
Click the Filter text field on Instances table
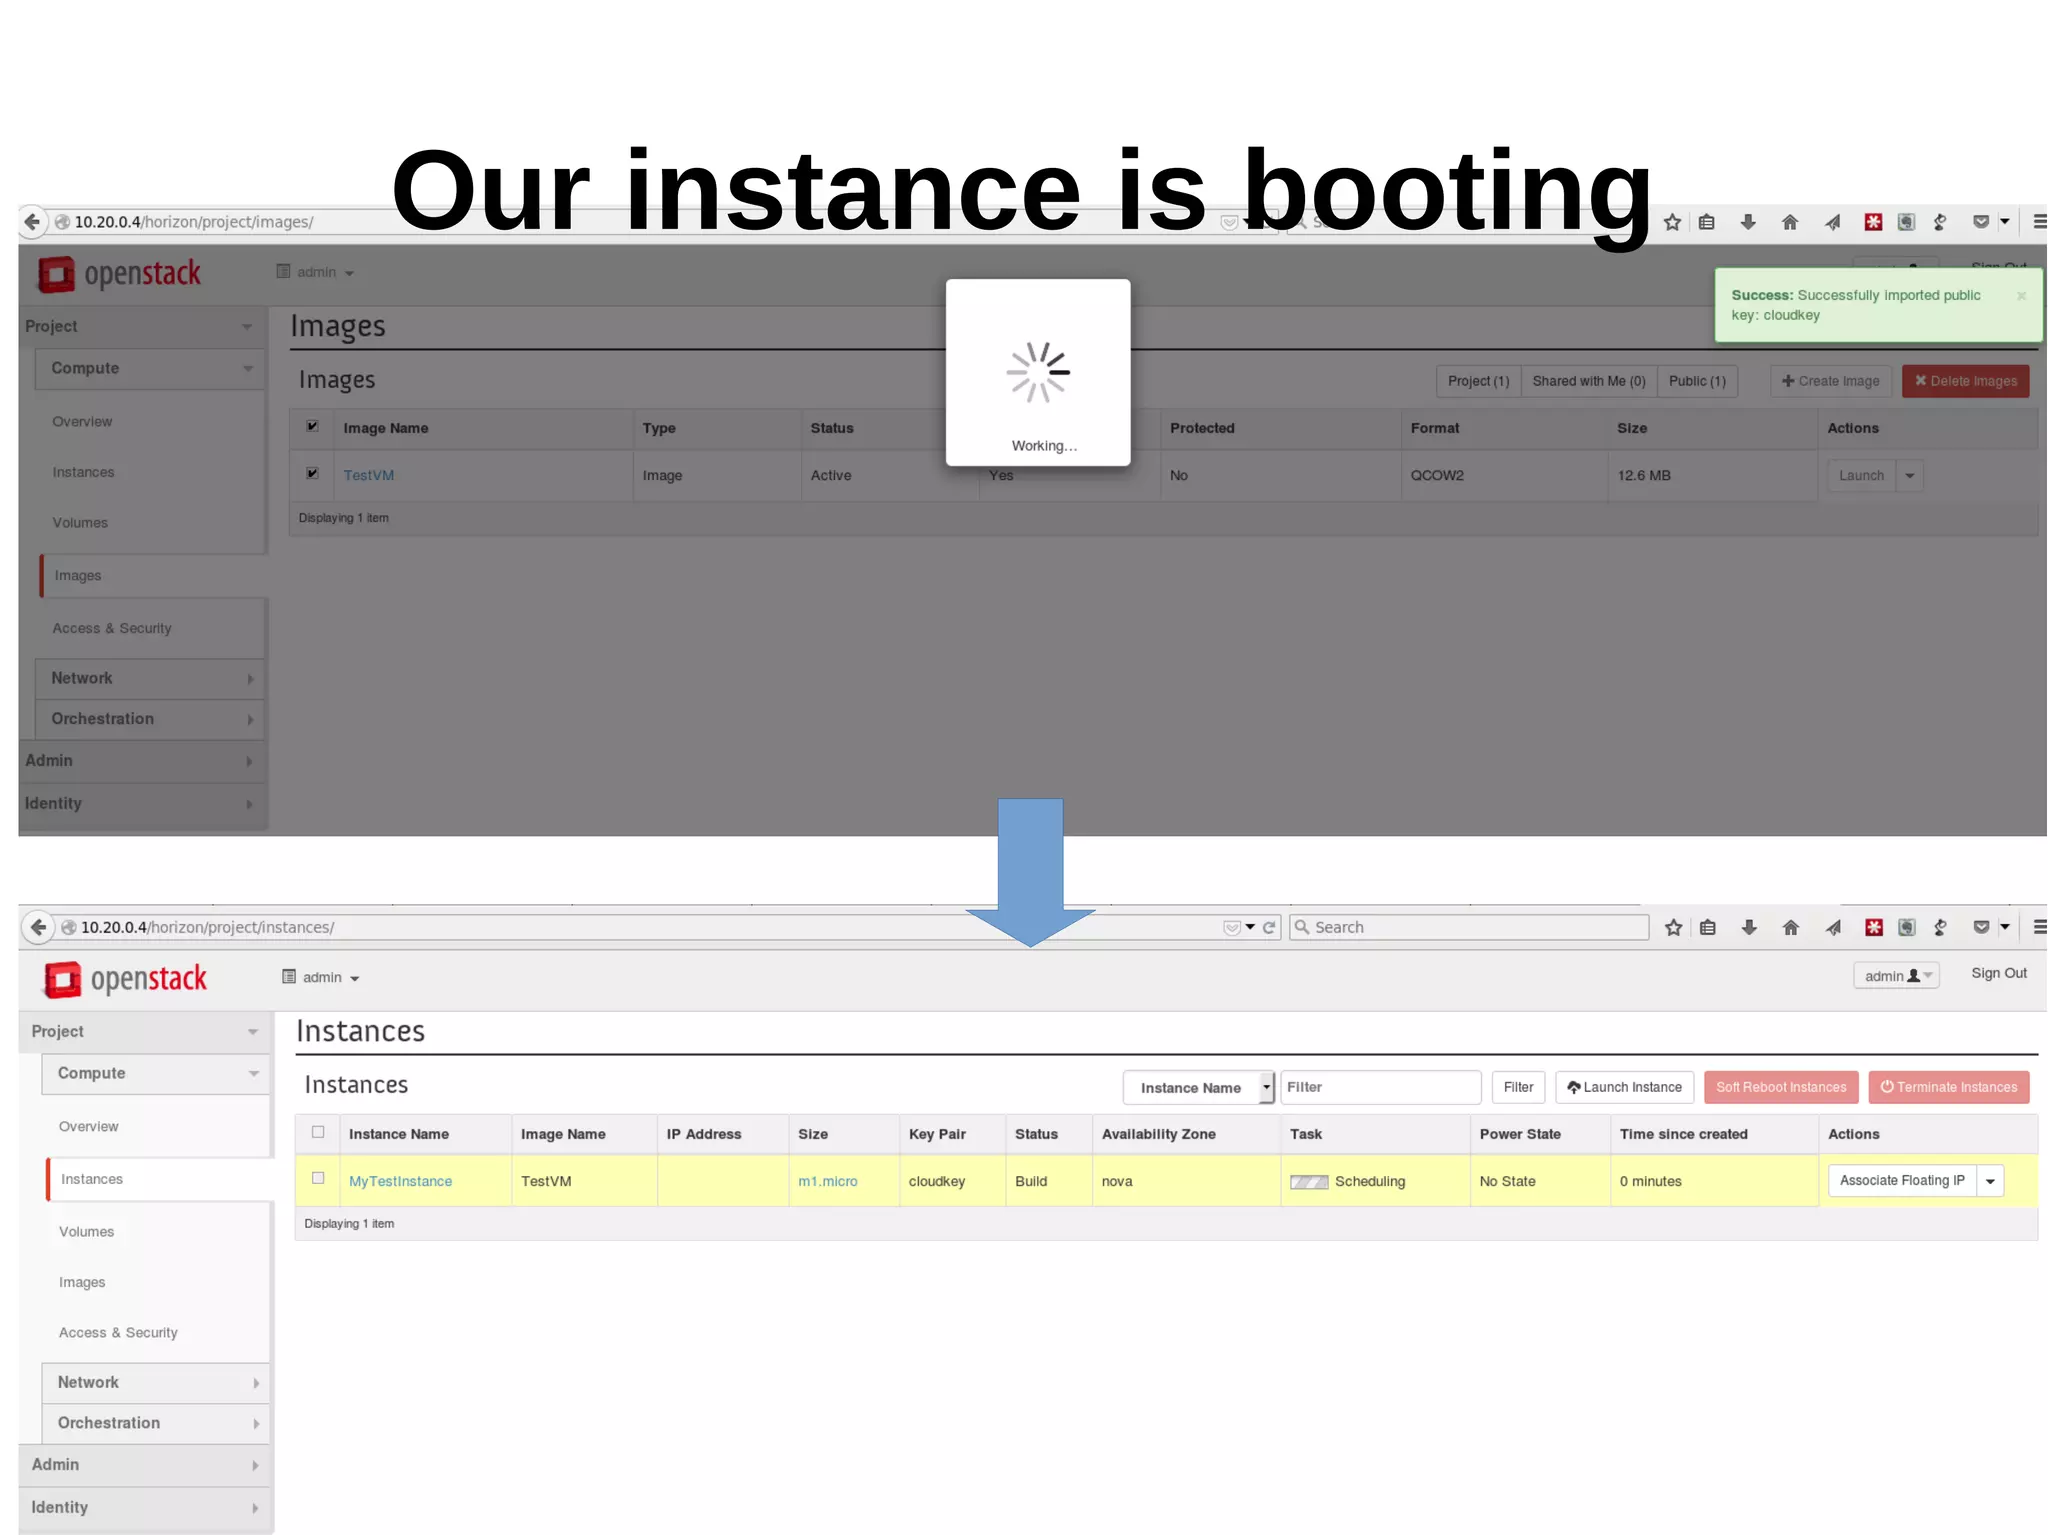tap(1381, 1087)
